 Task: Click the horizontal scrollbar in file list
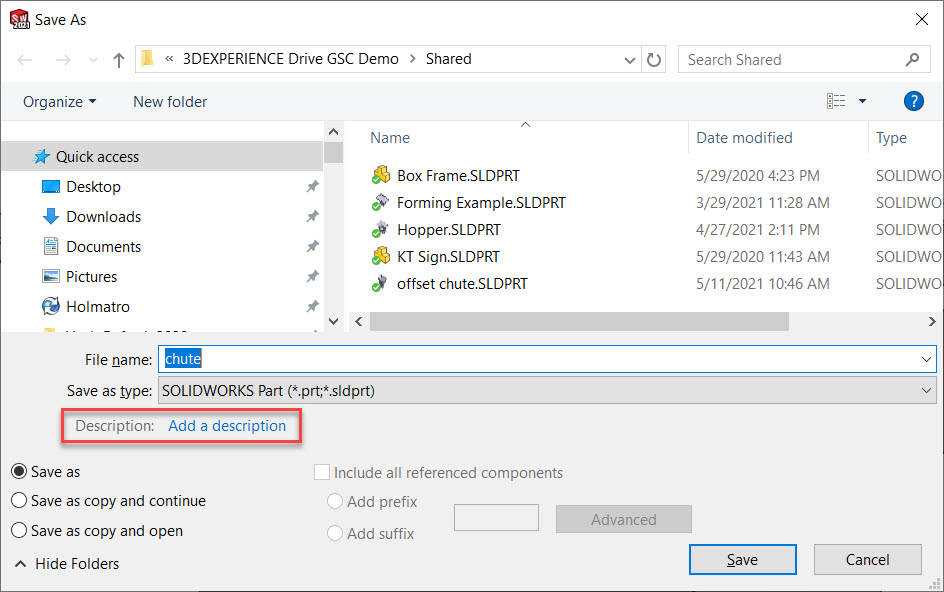tap(579, 322)
